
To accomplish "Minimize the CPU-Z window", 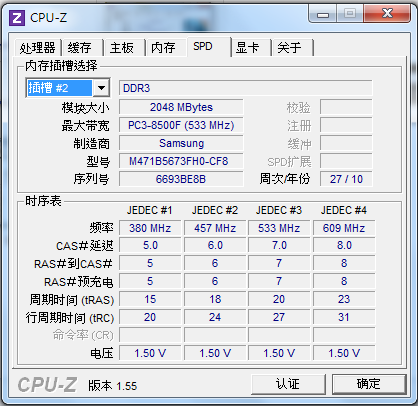I will point(323,14).
